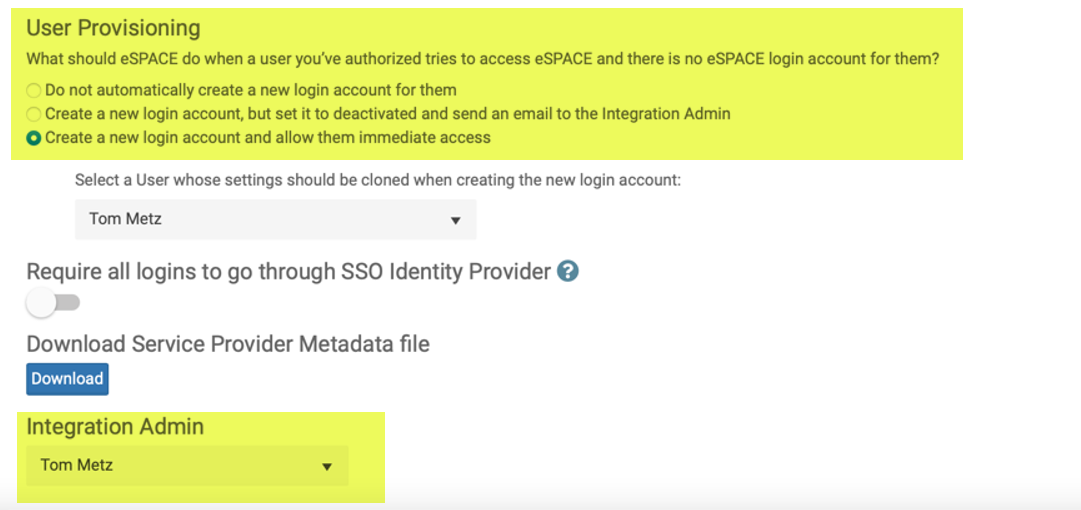The height and width of the screenshot is (510, 1081).
Task: Click the "Require all logins" SSO label
Action: coord(288,271)
